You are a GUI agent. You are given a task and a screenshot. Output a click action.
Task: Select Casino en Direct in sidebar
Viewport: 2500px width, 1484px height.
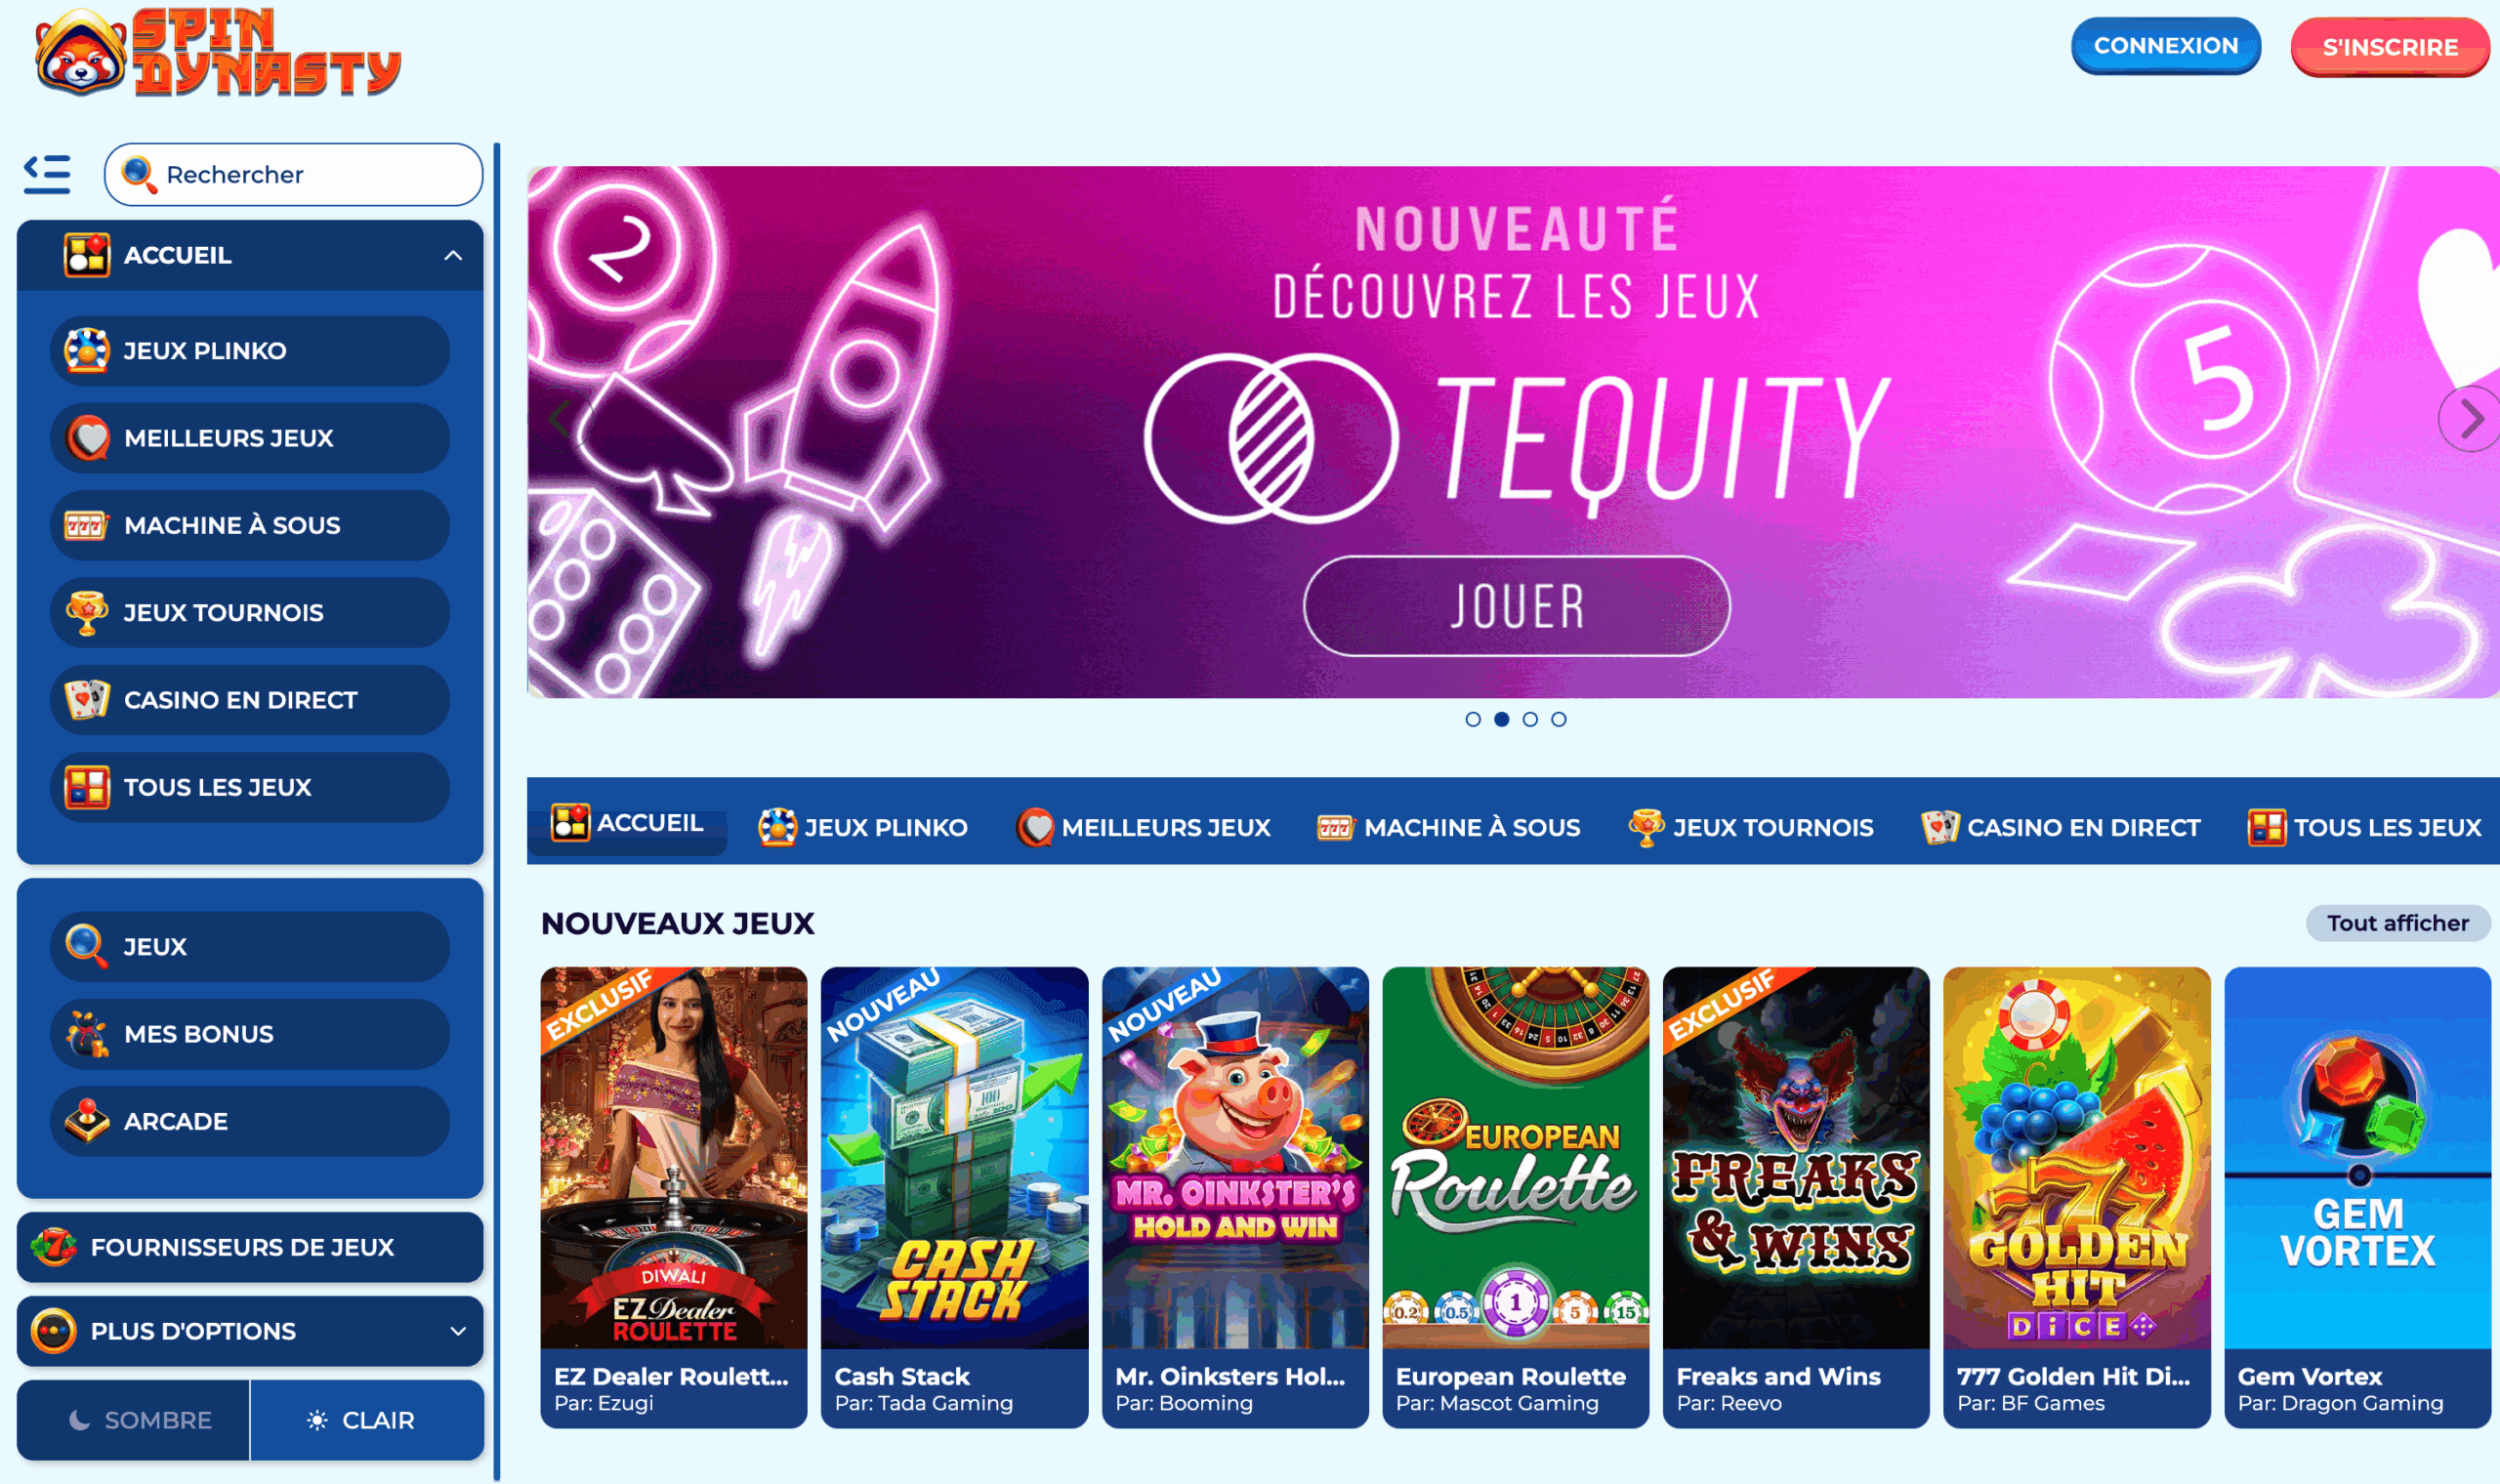pos(250,700)
